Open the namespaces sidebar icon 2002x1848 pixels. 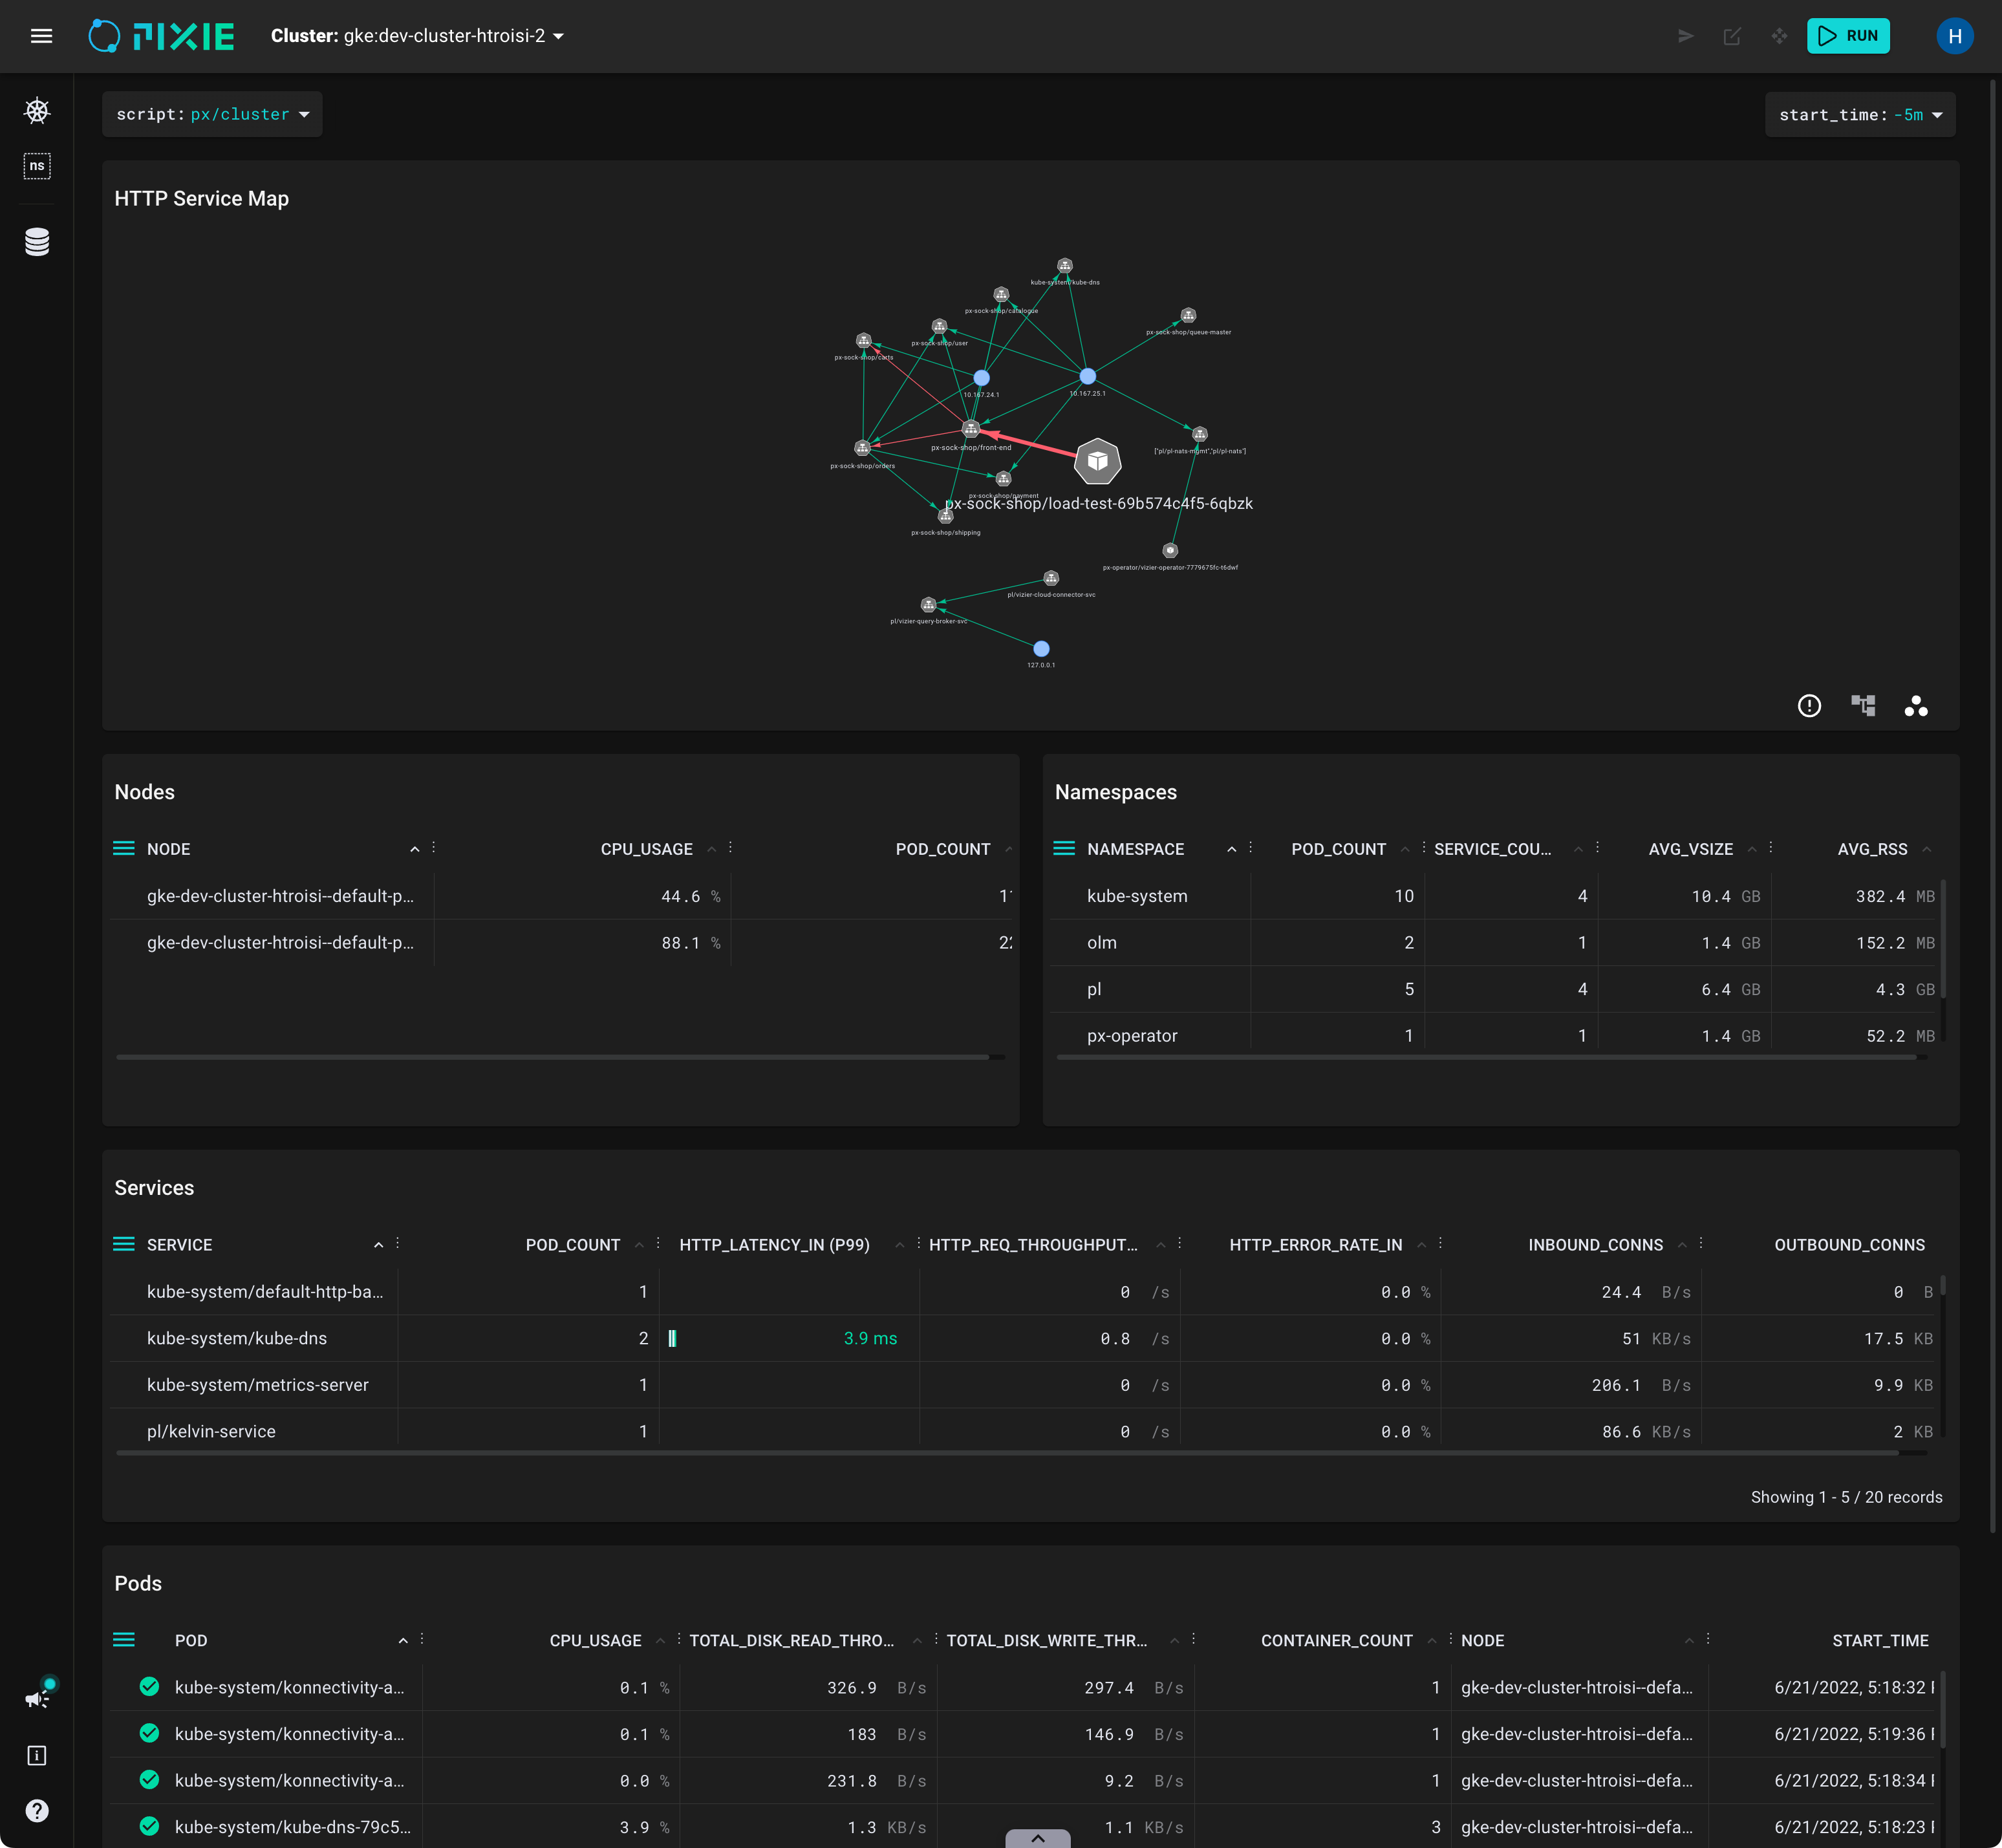point(37,166)
